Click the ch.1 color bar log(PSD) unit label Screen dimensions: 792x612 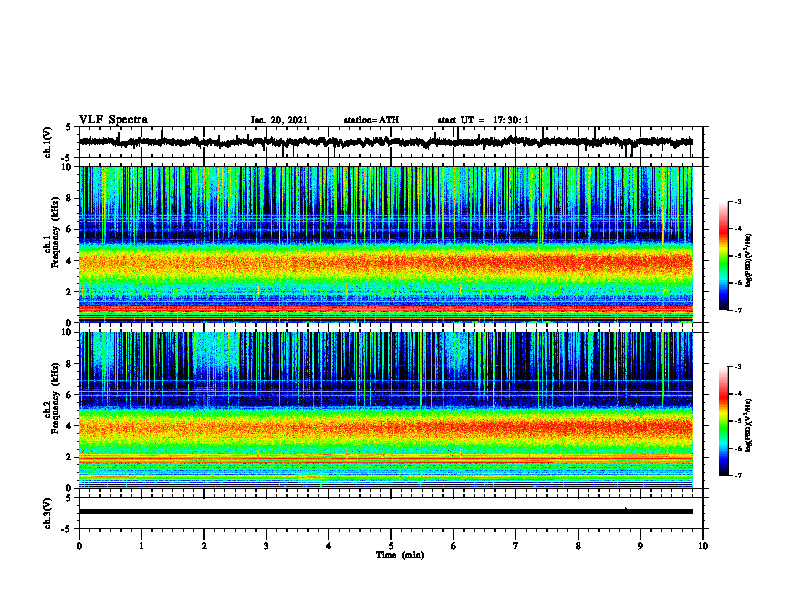click(x=749, y=260)
